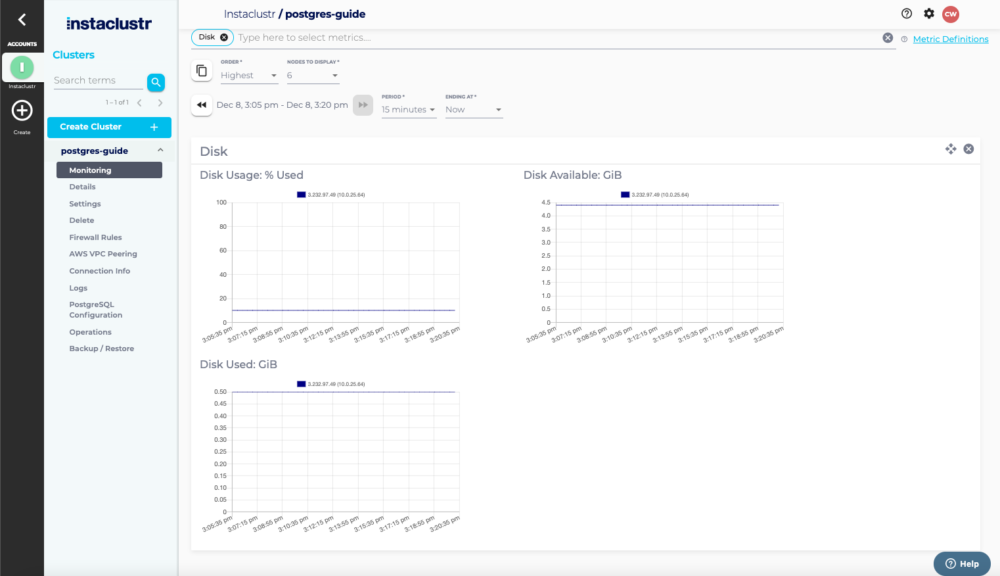This screenshot has height=576, width=1000.
Task: Open the copy metrics panel icon
Action: tap(201, 69)
